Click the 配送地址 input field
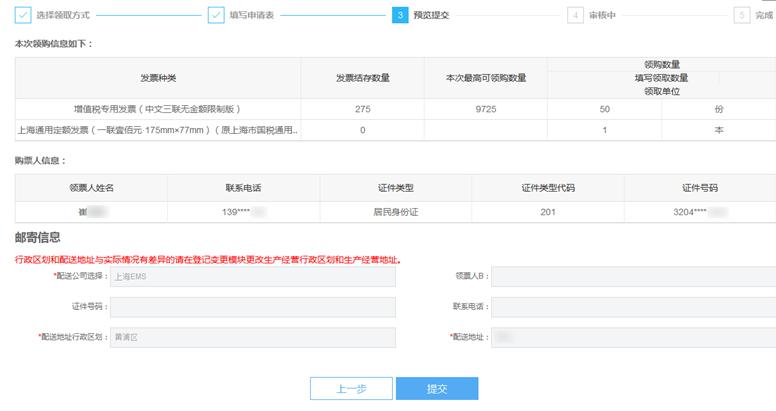Image resolution: width=776 pixels, height=411 pixels. (x=632, y=338)
